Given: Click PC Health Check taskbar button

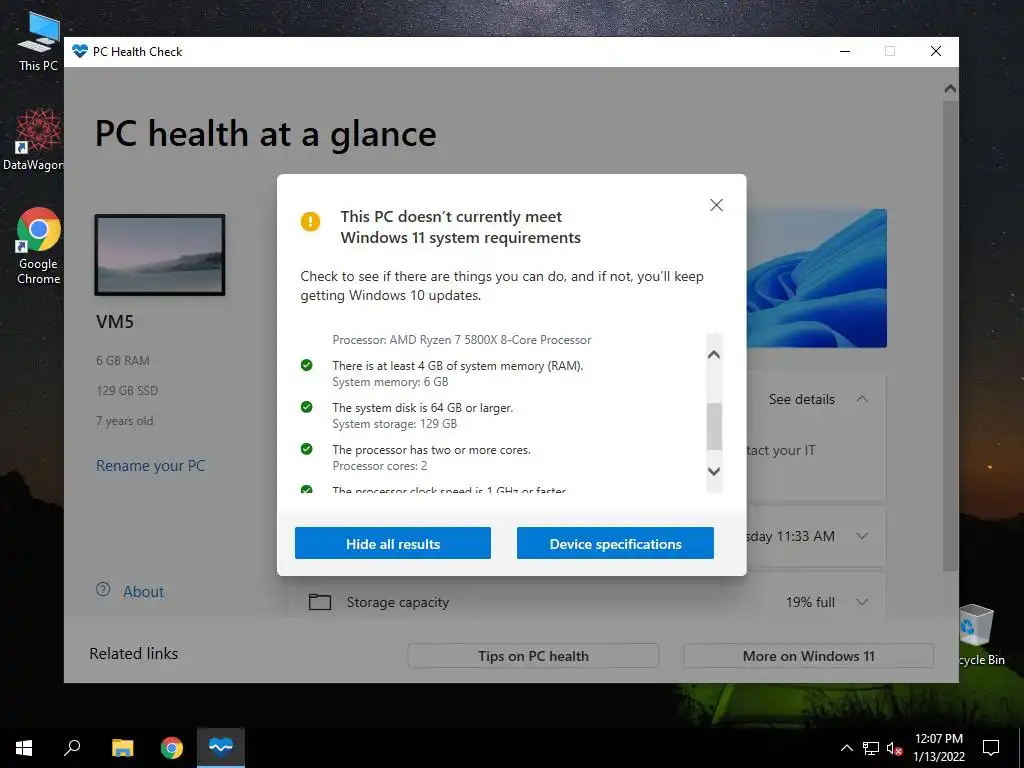Looking at the screenshot, I should (x=221, y=748).
